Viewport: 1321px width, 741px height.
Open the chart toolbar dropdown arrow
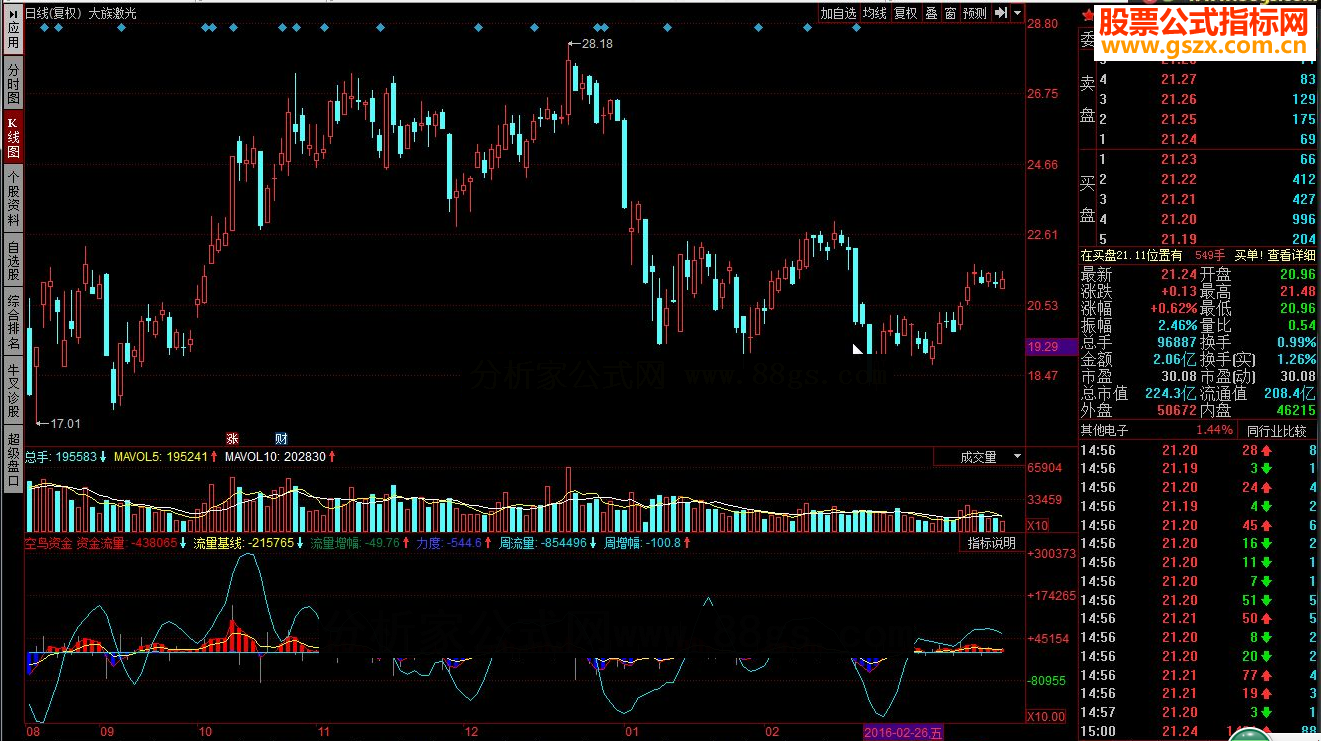coord(1017,13)
